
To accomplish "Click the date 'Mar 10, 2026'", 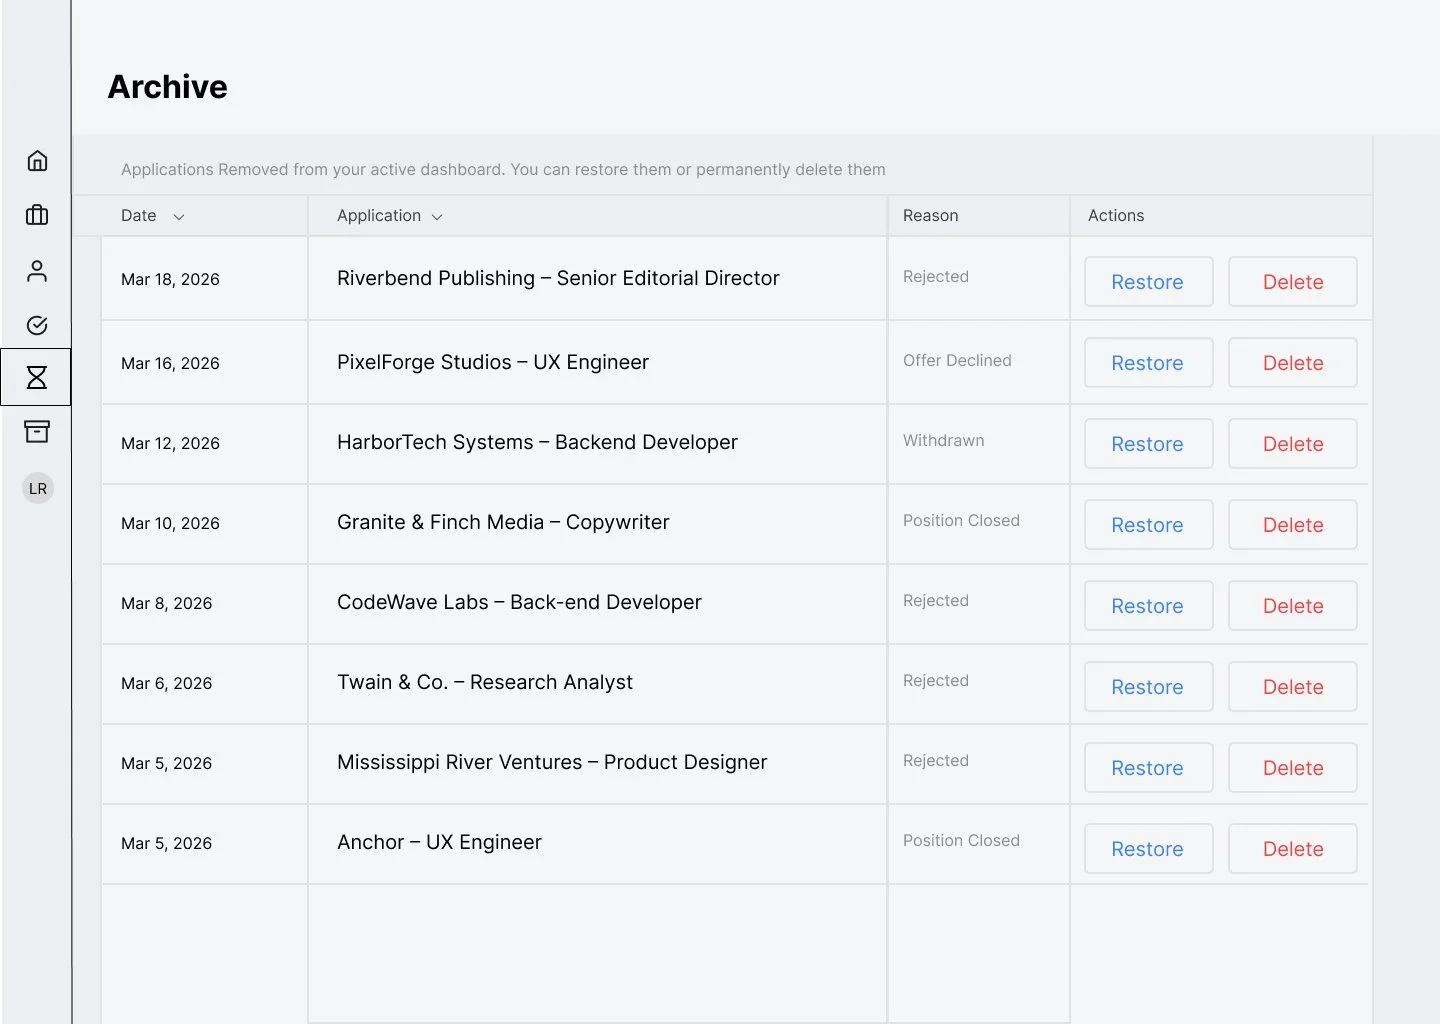I will [170, 524].
